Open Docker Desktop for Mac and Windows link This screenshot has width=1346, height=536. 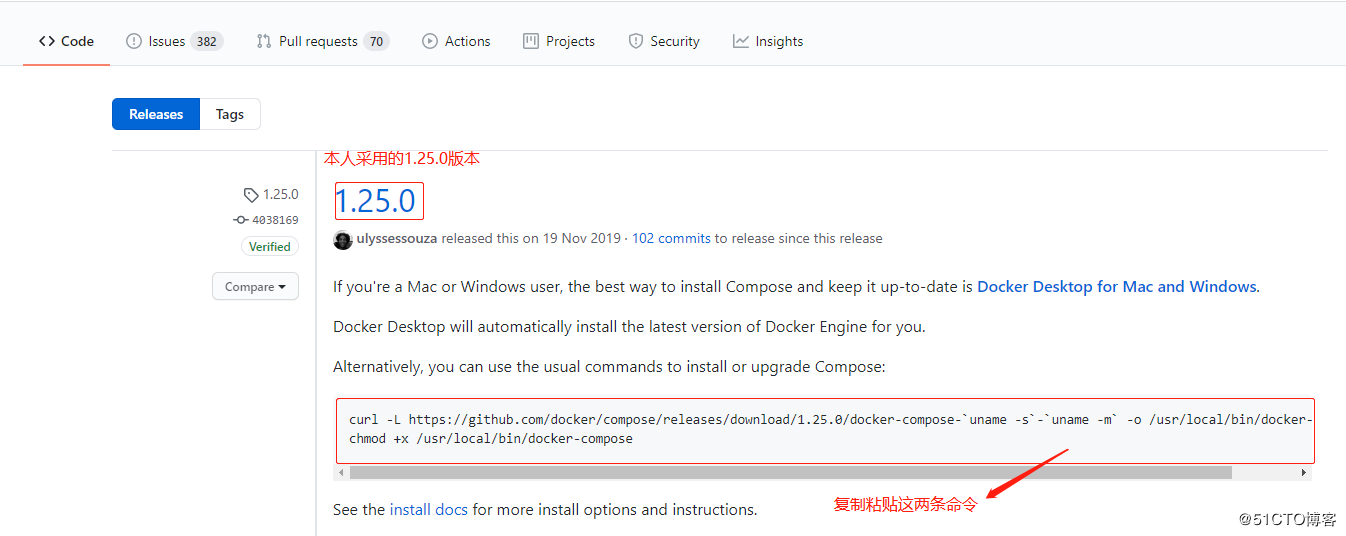1116,286
